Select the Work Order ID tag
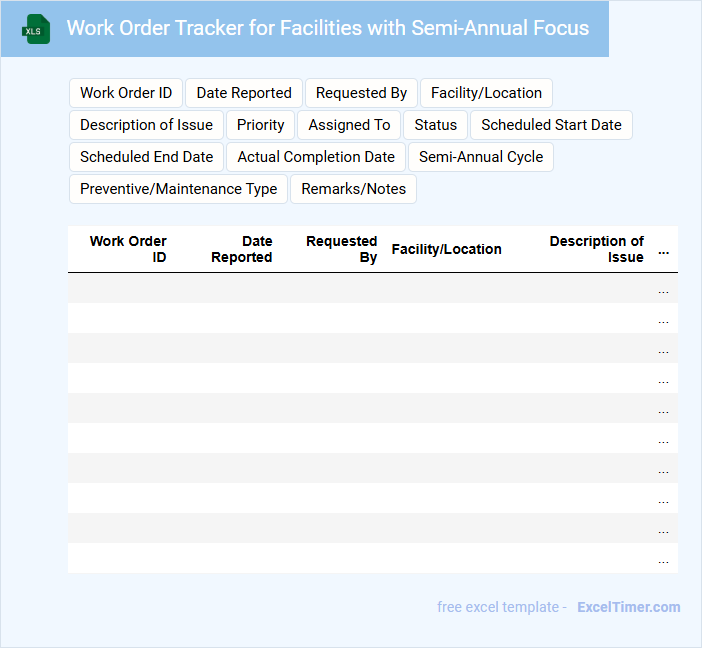The width and height of the screenshot is (702, 648). point(126,93)
